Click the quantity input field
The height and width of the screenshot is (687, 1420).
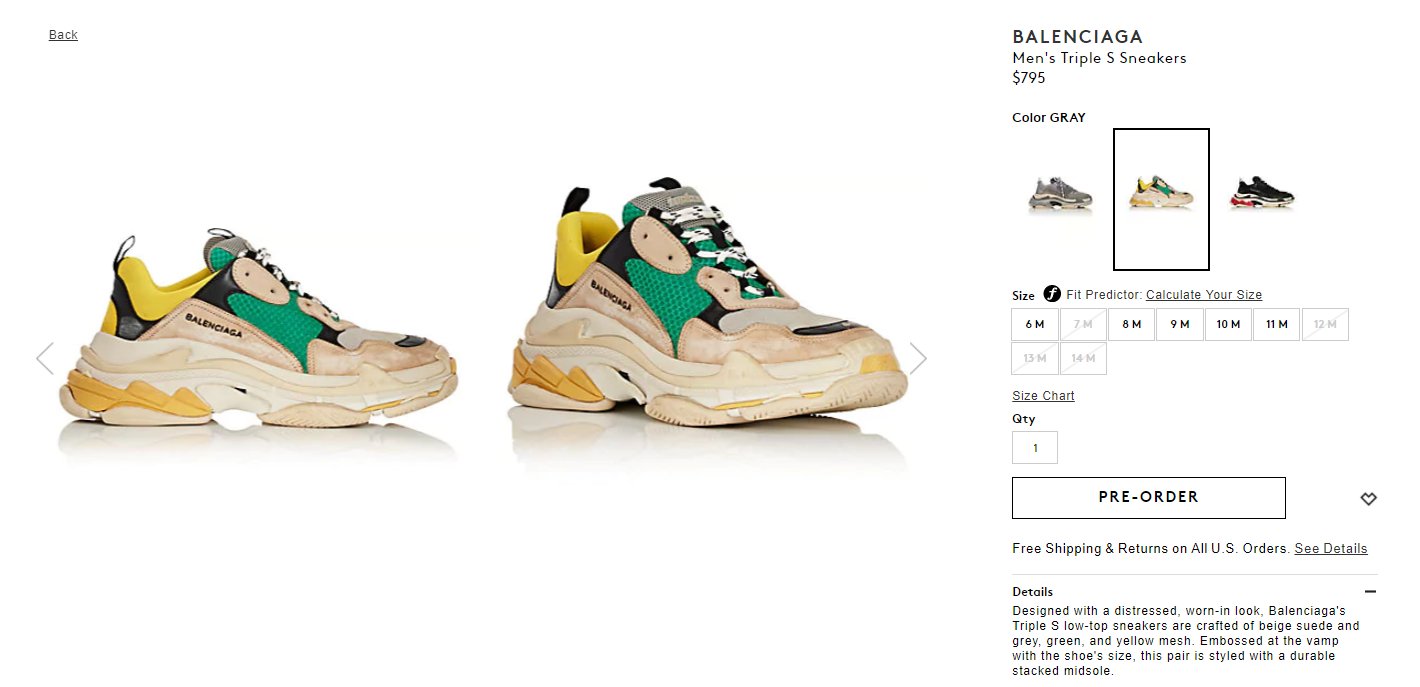1035,447
